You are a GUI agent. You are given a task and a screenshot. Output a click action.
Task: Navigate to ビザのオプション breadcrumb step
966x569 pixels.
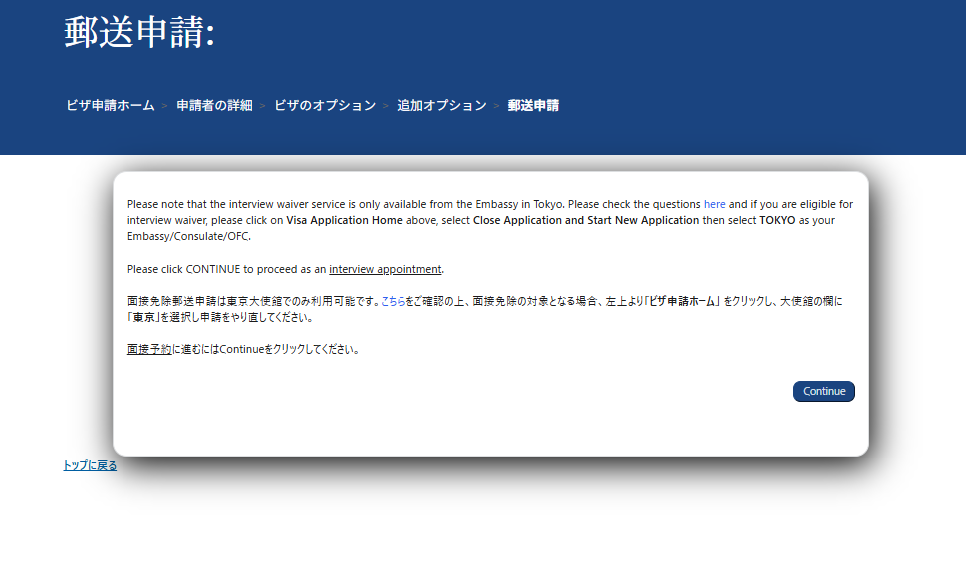click(325, 105)
